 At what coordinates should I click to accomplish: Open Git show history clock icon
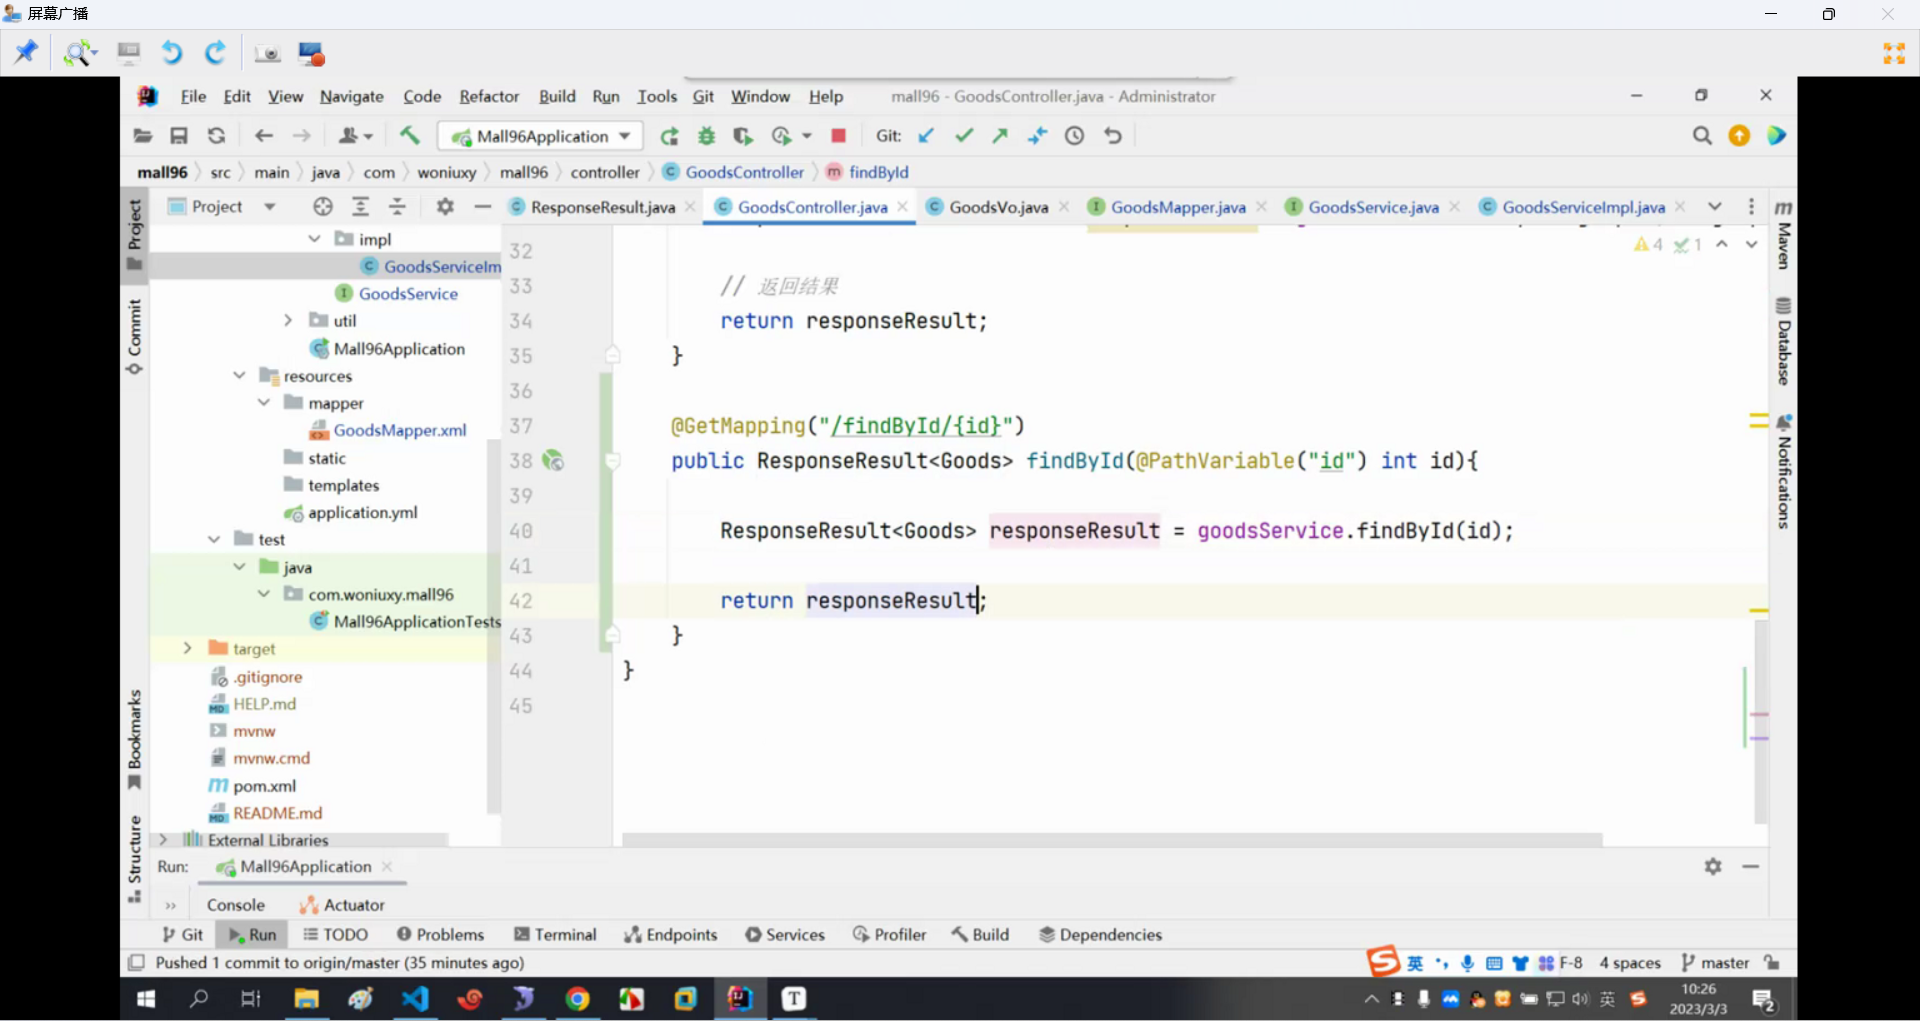click(x=1074, y=136)
